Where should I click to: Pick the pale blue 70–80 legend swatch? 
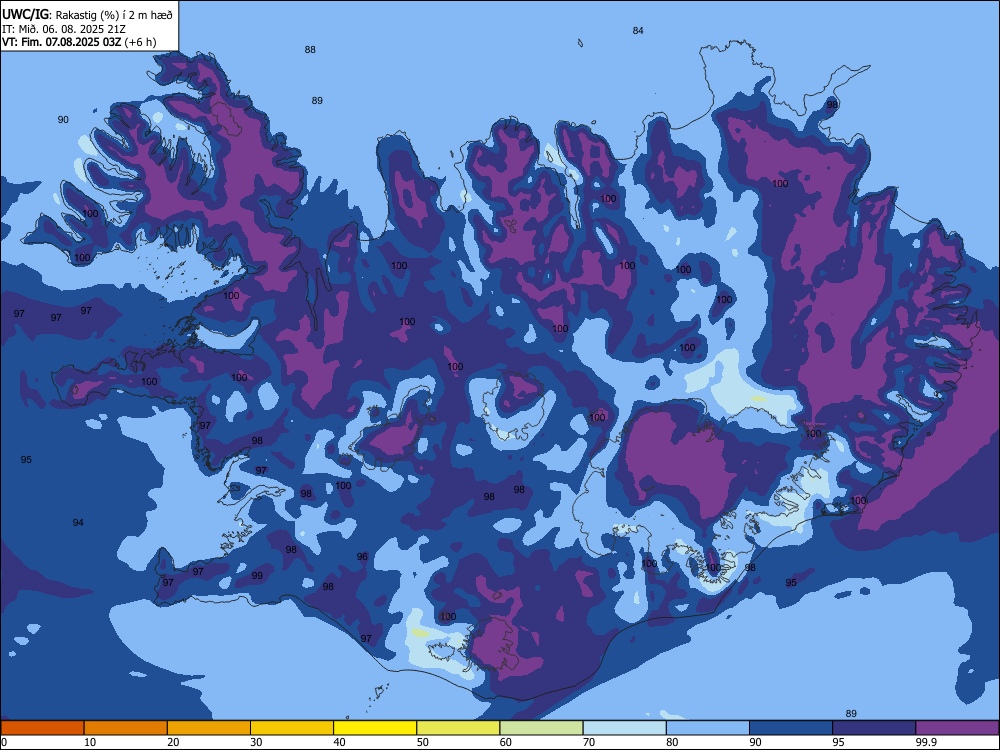click(x=625, y=728)
